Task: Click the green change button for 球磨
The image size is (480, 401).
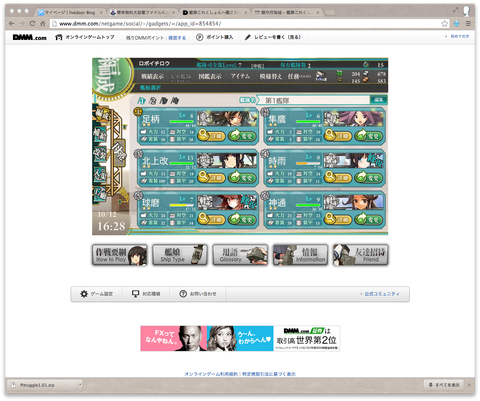Action: point(242,219)
